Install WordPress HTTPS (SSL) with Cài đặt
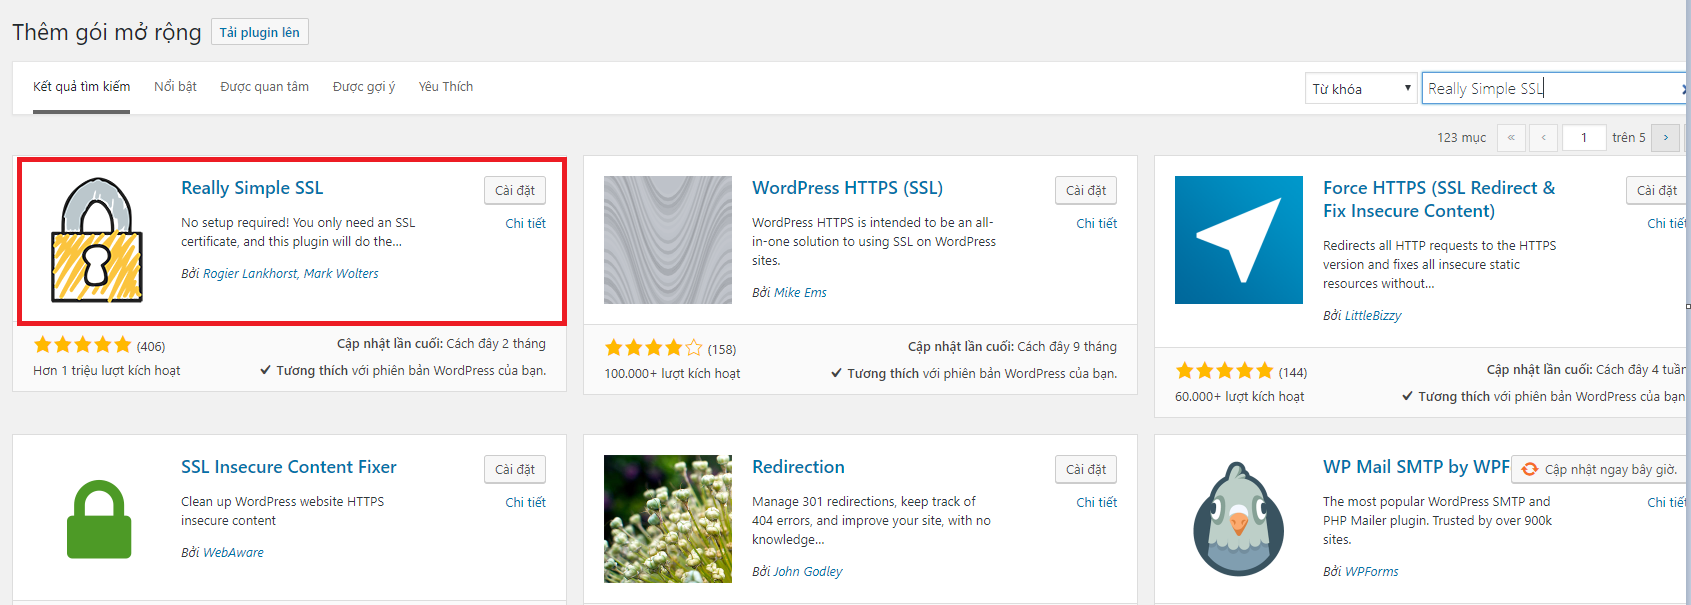The height and width of the screenshot is (605, 1691). click(x=1086, y=190)
